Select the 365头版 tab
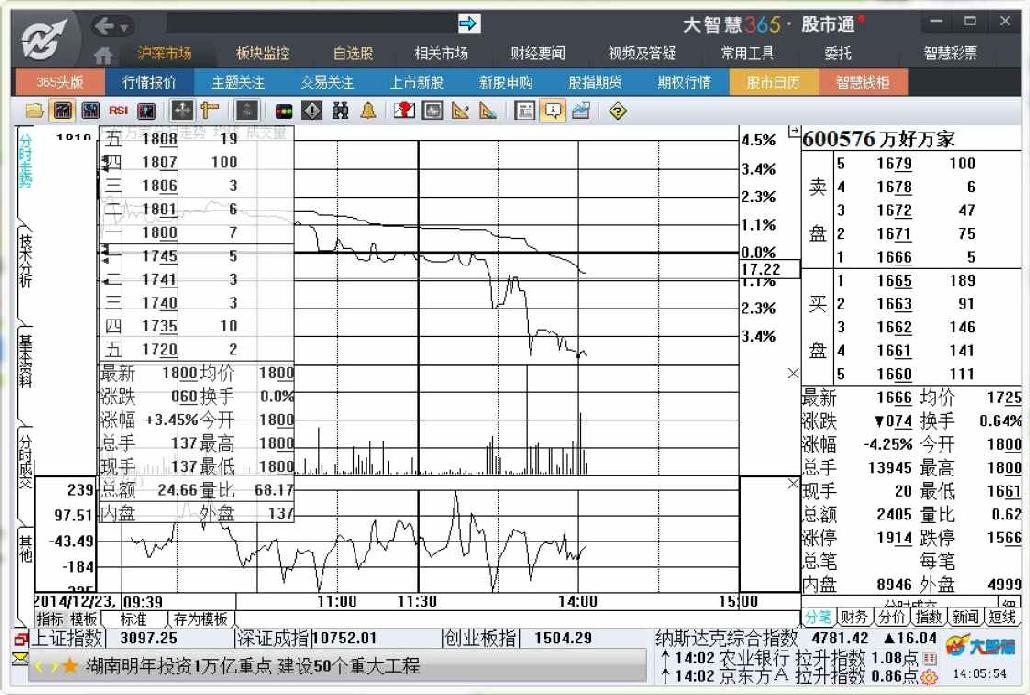Viewport: 1030px width, 695px height. click(x=59, y=82)
